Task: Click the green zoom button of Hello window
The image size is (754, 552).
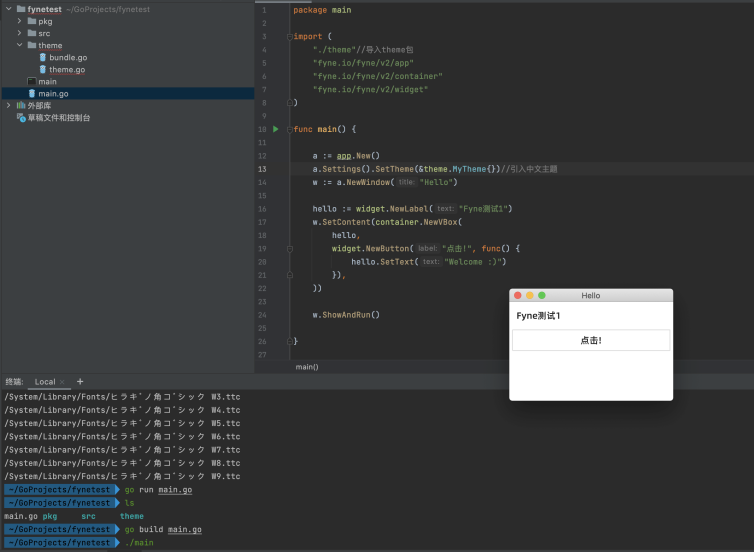Action: [542, 295]
